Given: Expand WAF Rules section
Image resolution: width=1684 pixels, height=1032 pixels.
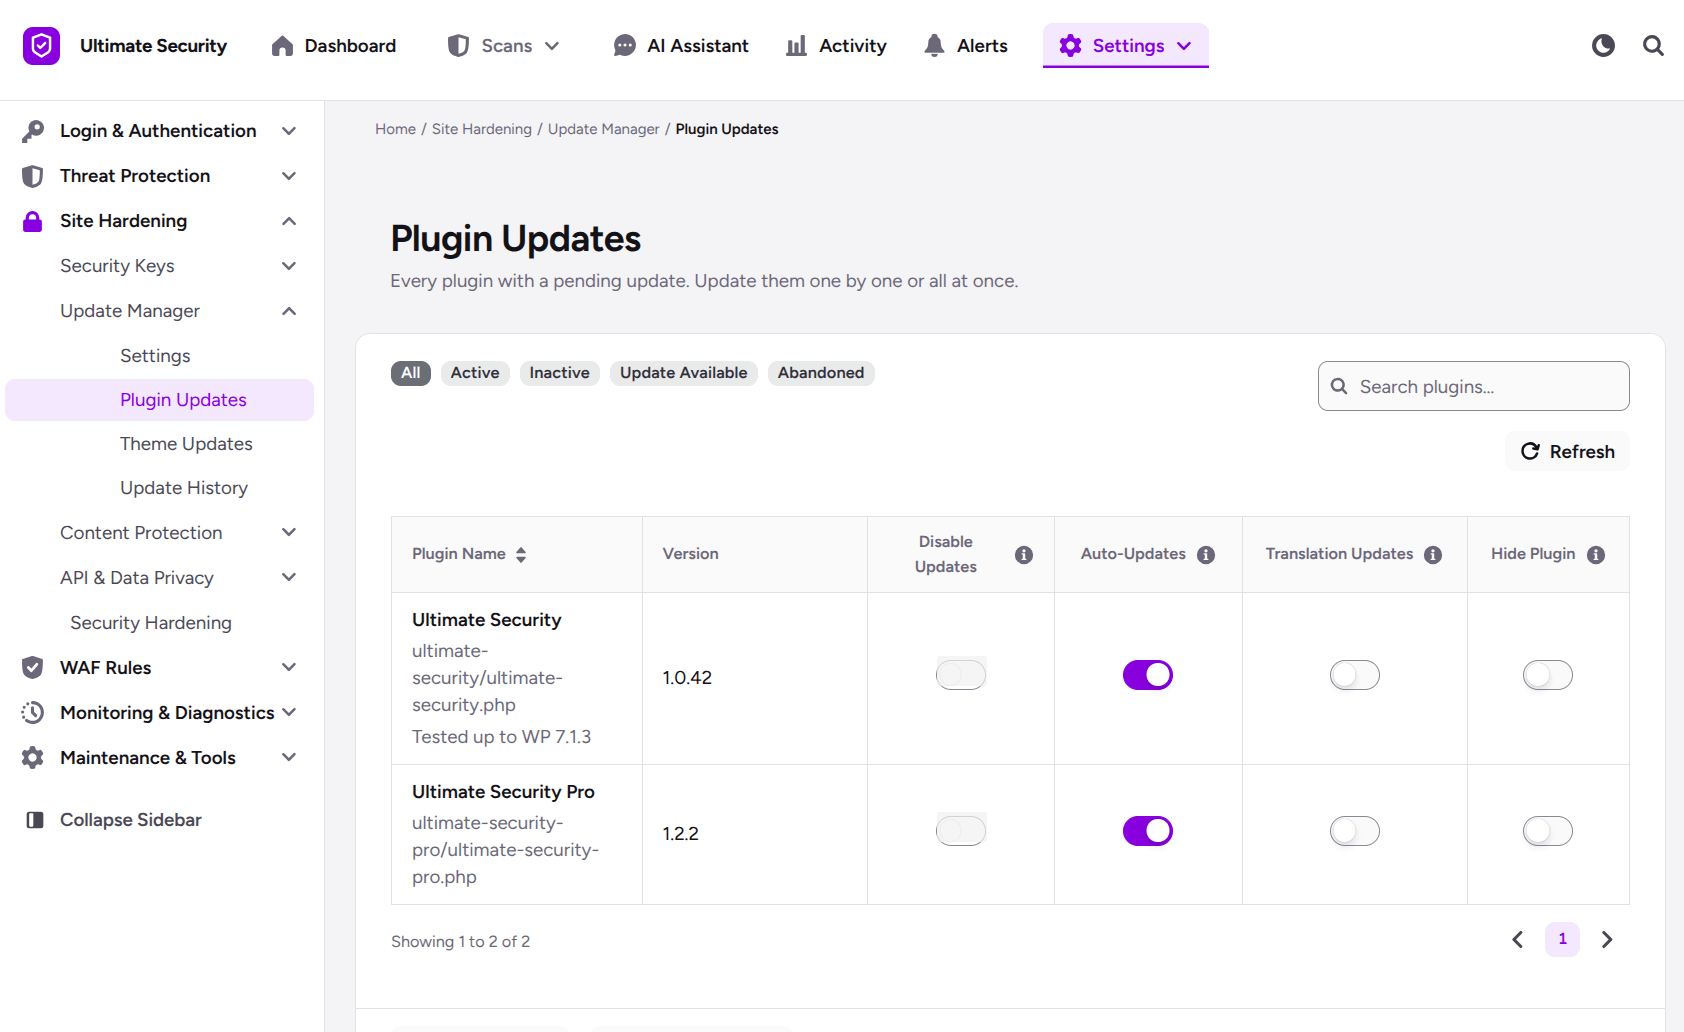Looking at the screenshot, I should (160, 668).
